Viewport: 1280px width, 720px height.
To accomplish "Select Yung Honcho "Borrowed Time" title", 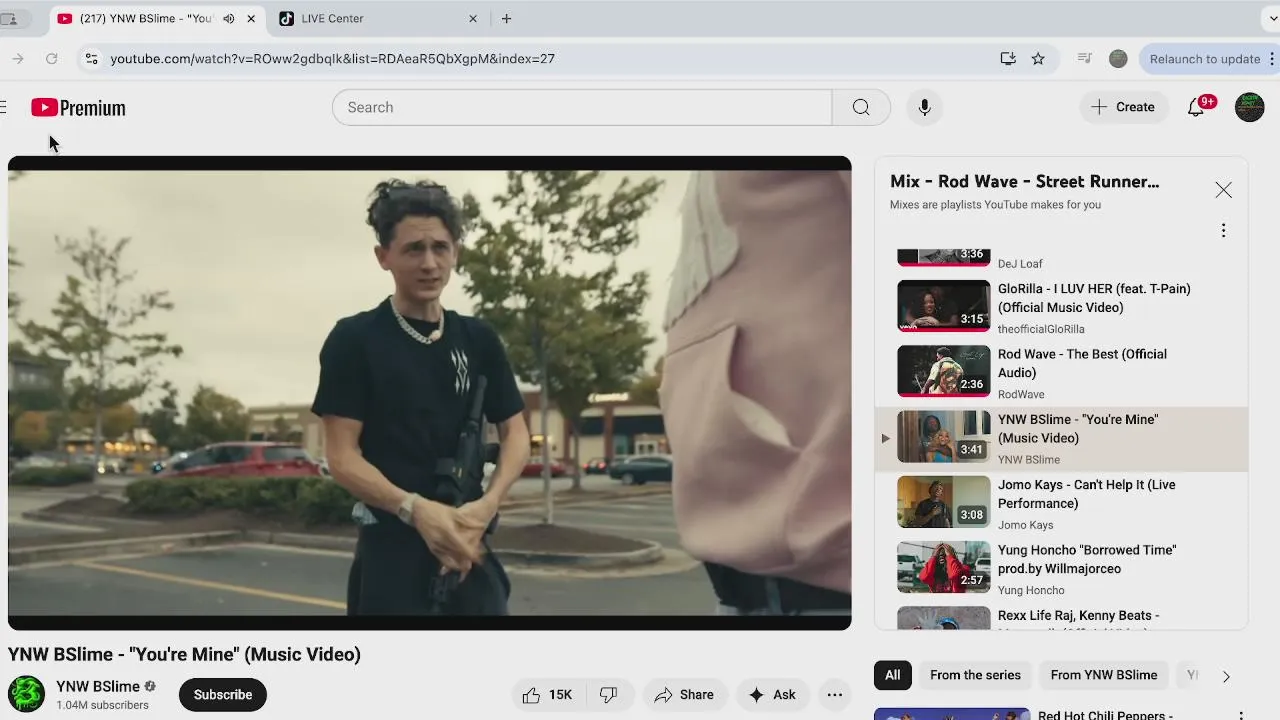I will (x=1087, y=559).
